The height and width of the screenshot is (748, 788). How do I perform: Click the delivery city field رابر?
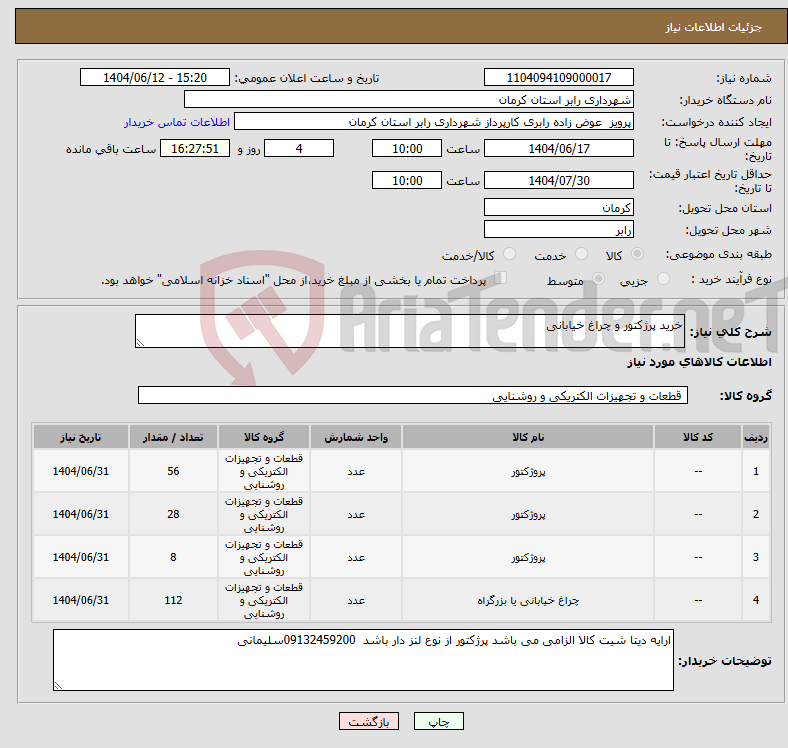(558, 229)
